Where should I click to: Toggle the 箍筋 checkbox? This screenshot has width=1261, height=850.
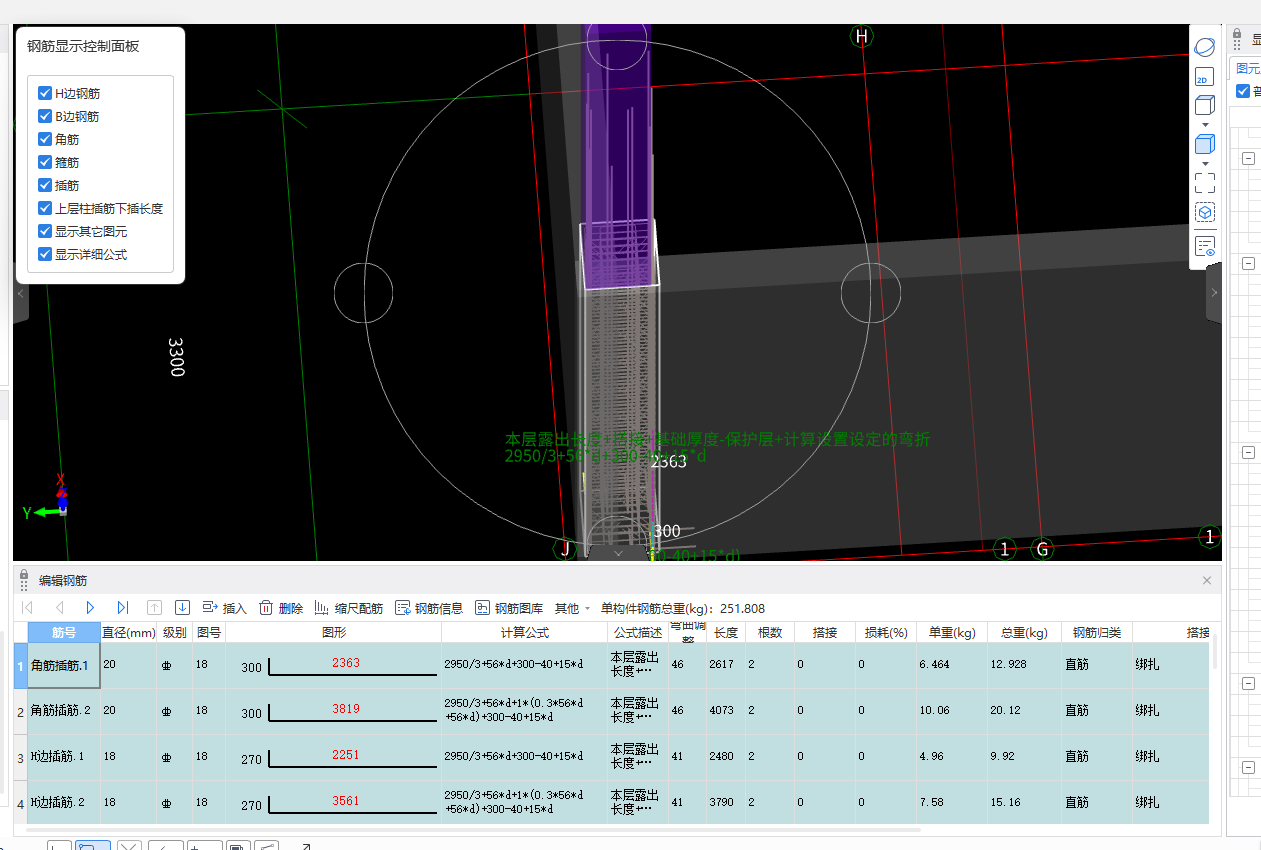click(x=45, y=162)
